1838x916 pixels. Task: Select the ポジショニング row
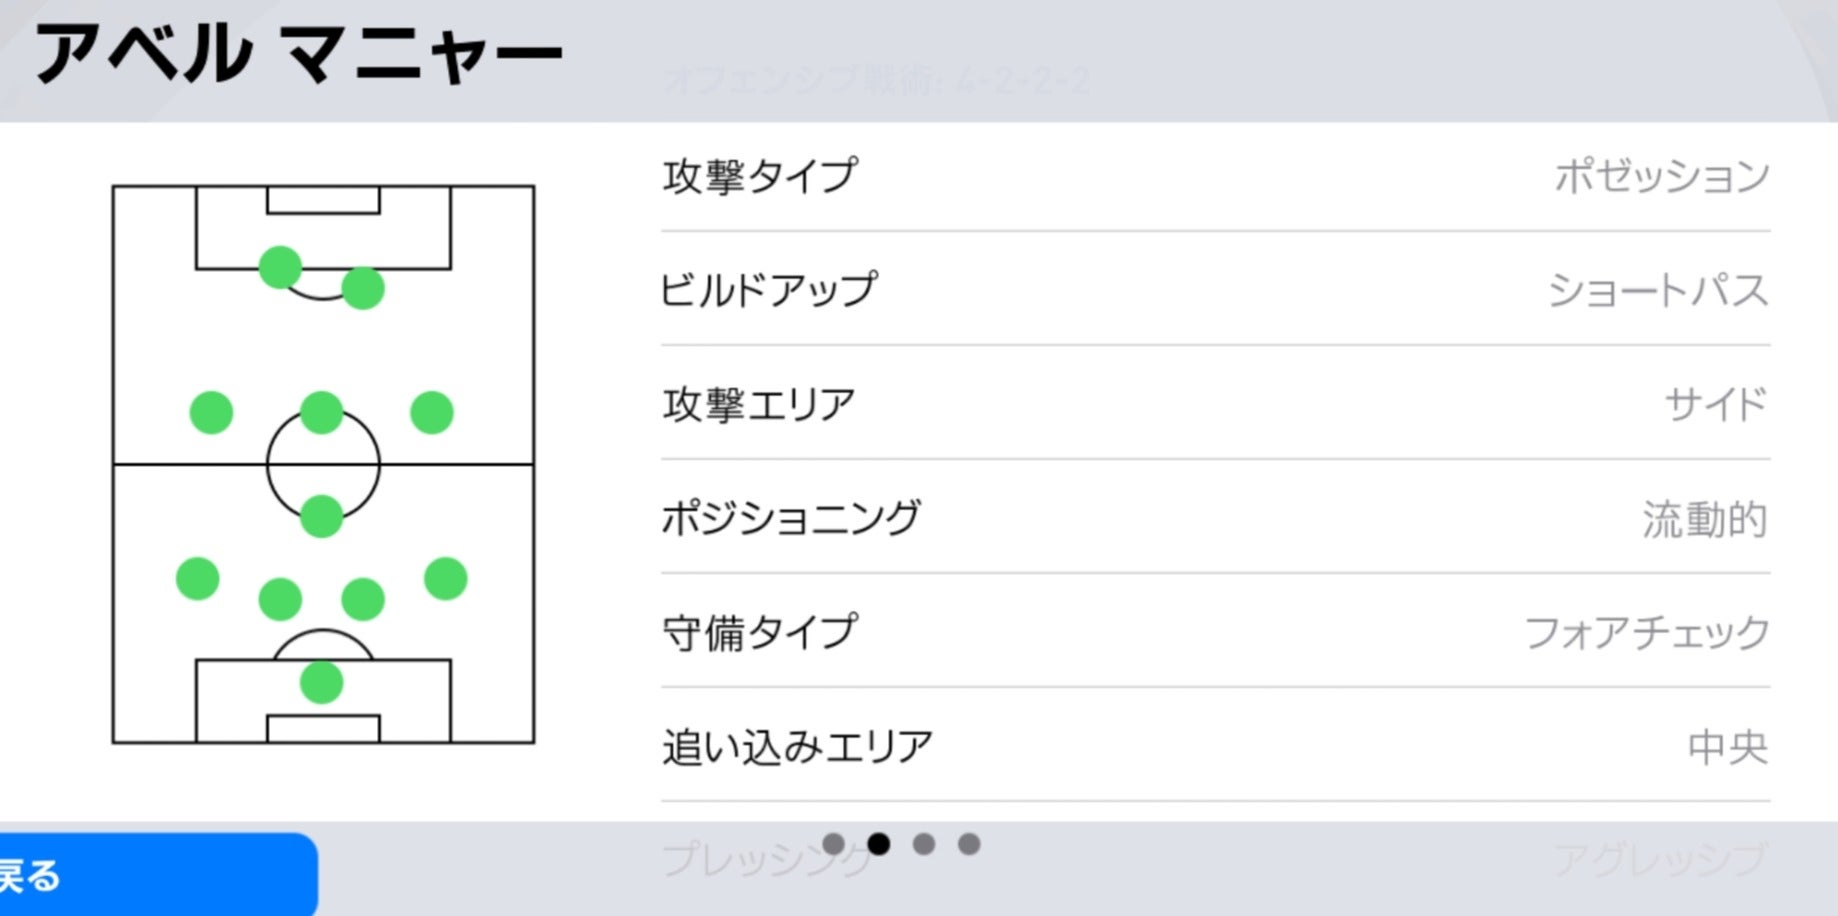pyautogui.click(x=1215, y=519)
